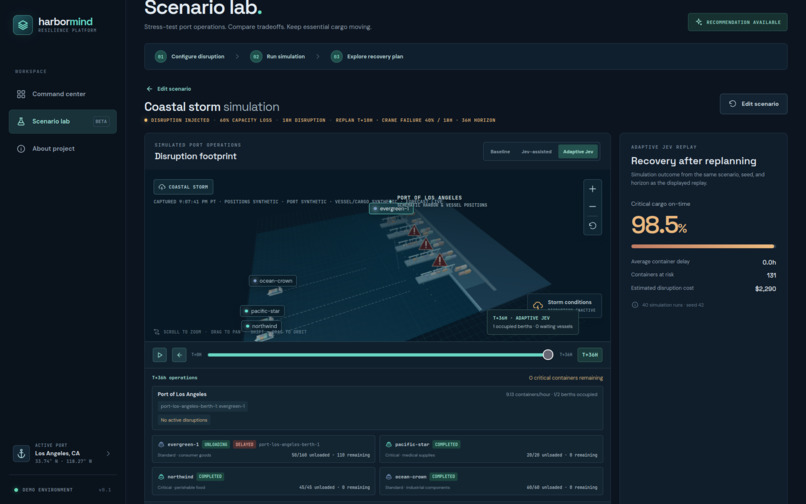Click the back arrow icon beside Edit scenario
The image size is (806, 504).
[149, 89]
